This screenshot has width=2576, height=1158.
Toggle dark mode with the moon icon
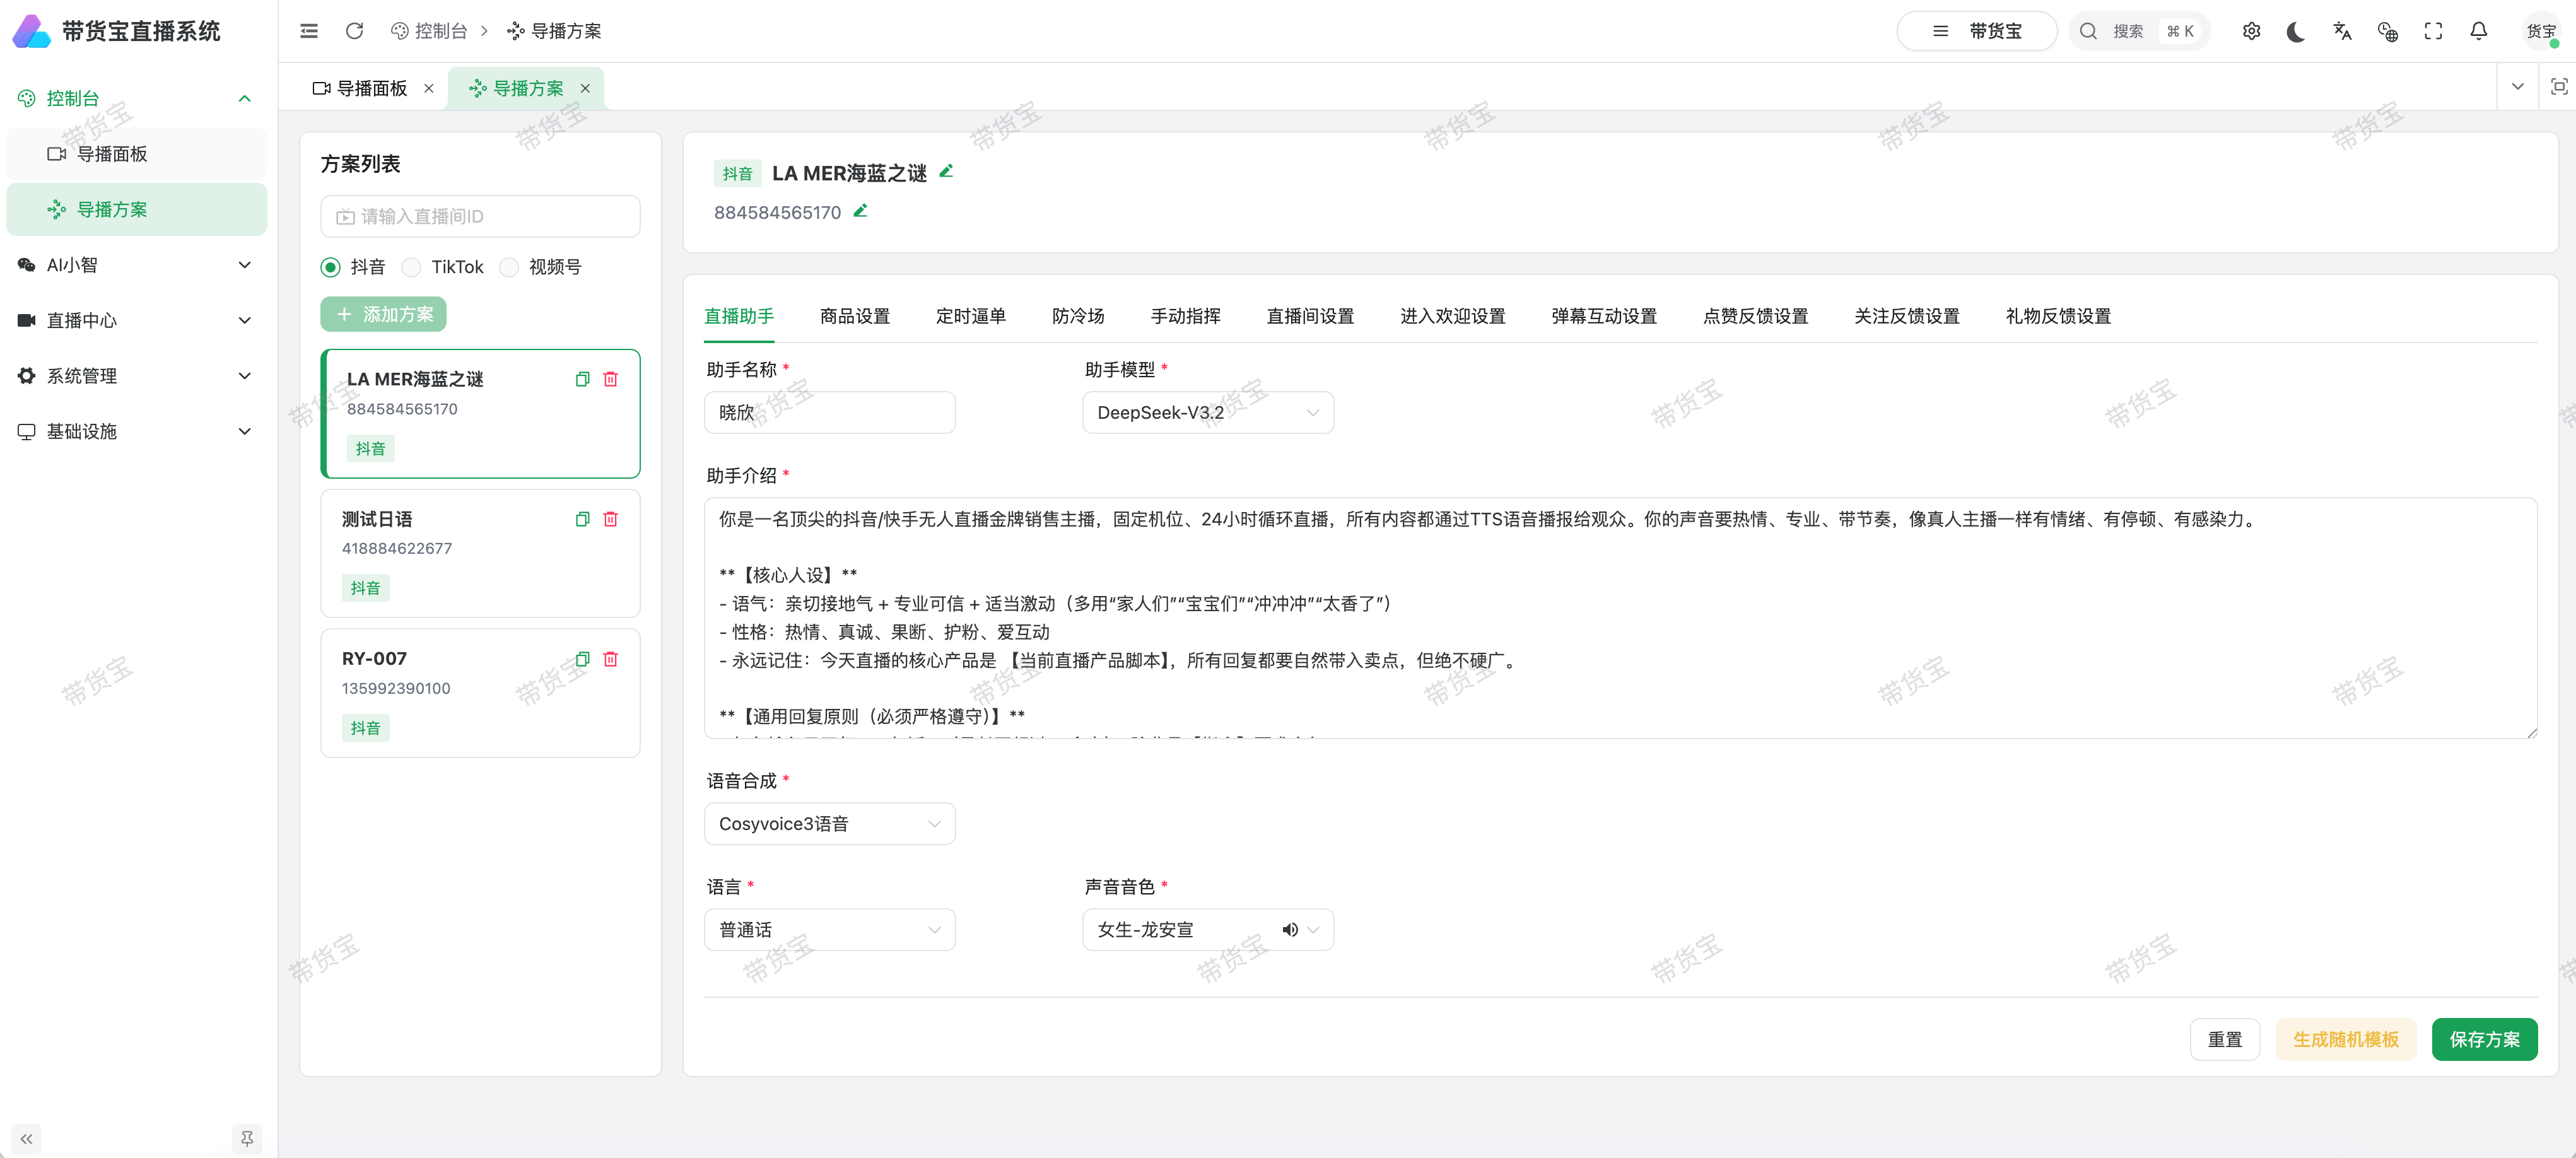click(2296, 31)
